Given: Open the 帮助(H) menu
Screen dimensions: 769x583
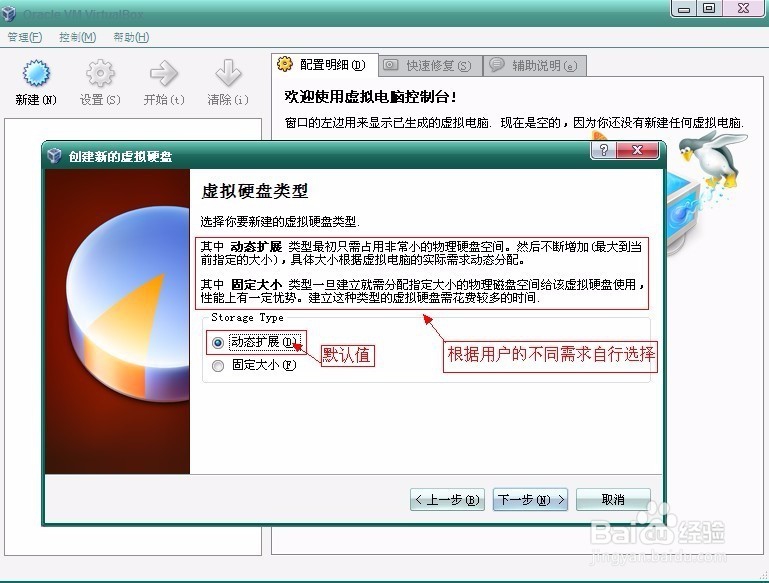Looking at the screenshot, I should (131, 37).
